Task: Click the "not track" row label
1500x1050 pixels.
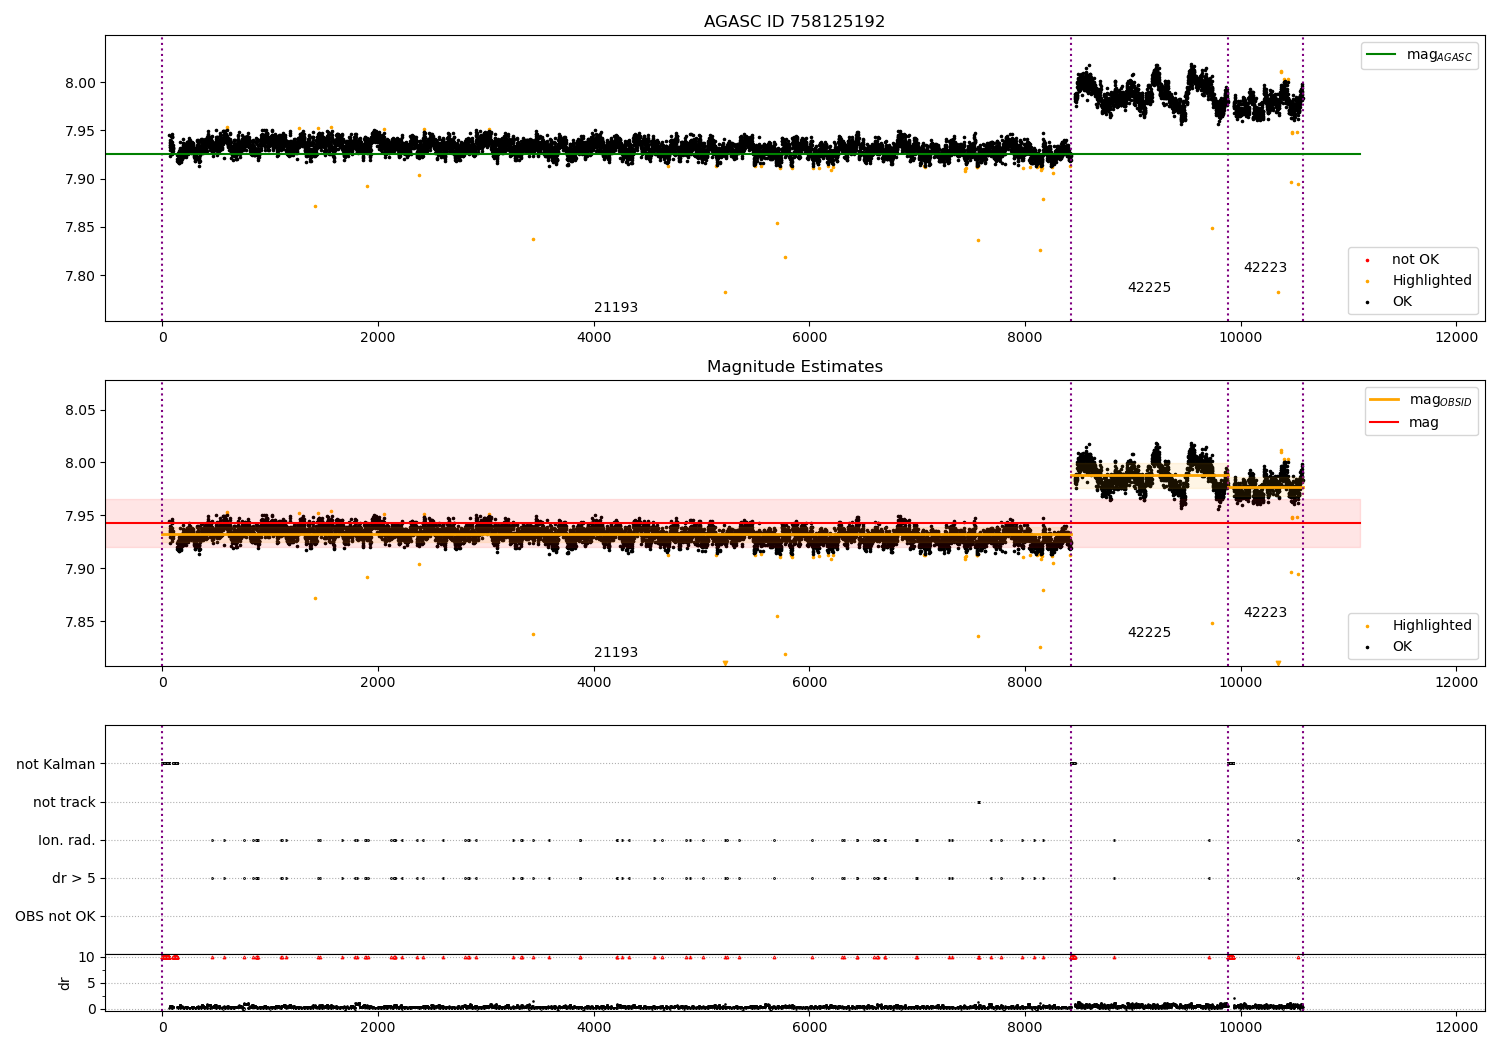Action: click(x=64, y=802)
